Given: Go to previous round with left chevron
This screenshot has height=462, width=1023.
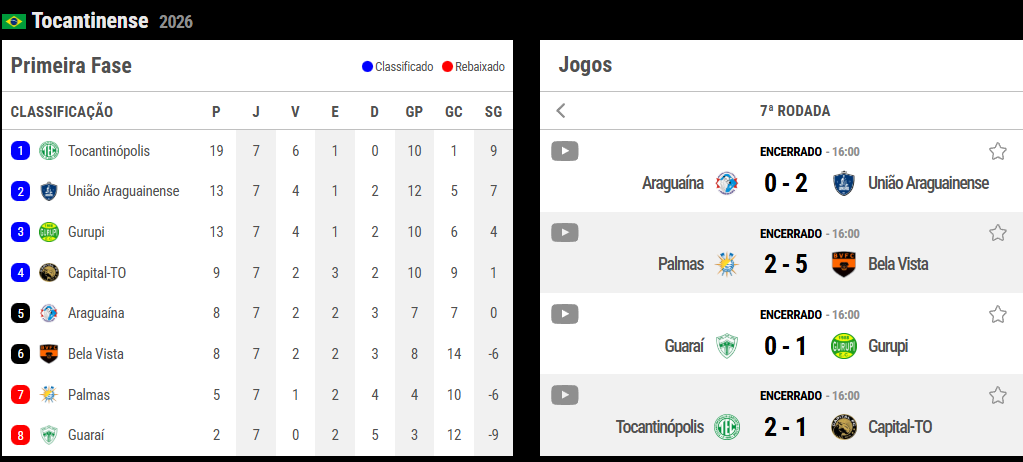Looking at the screenshot, I should click(x=561, y=111).
